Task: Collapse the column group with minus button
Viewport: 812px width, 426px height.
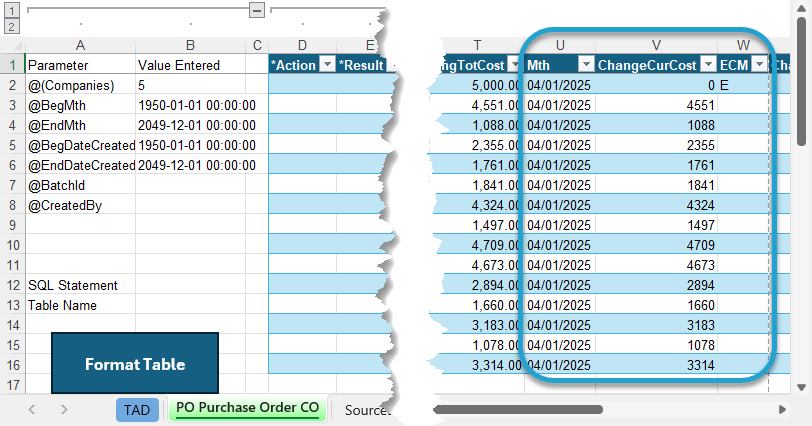Action: pyautogui.click(x=257, y=10)
